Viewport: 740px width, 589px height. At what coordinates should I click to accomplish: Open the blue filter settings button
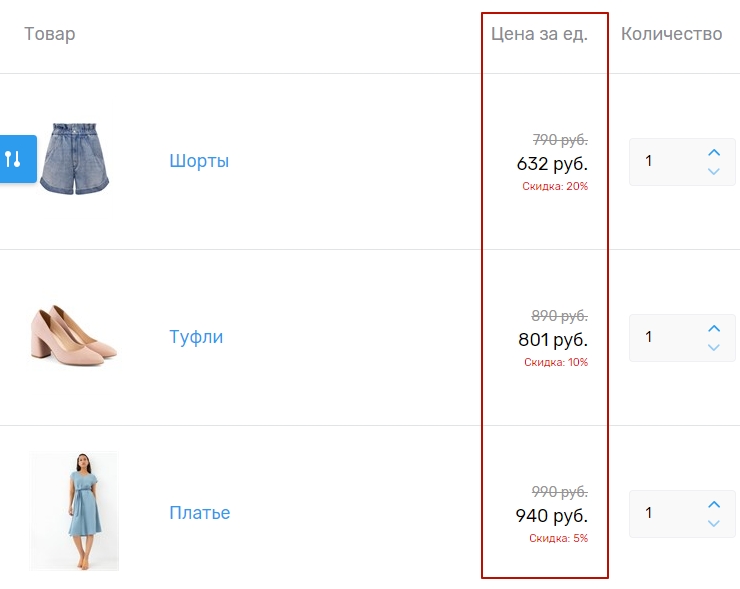(x=17, y=159)
